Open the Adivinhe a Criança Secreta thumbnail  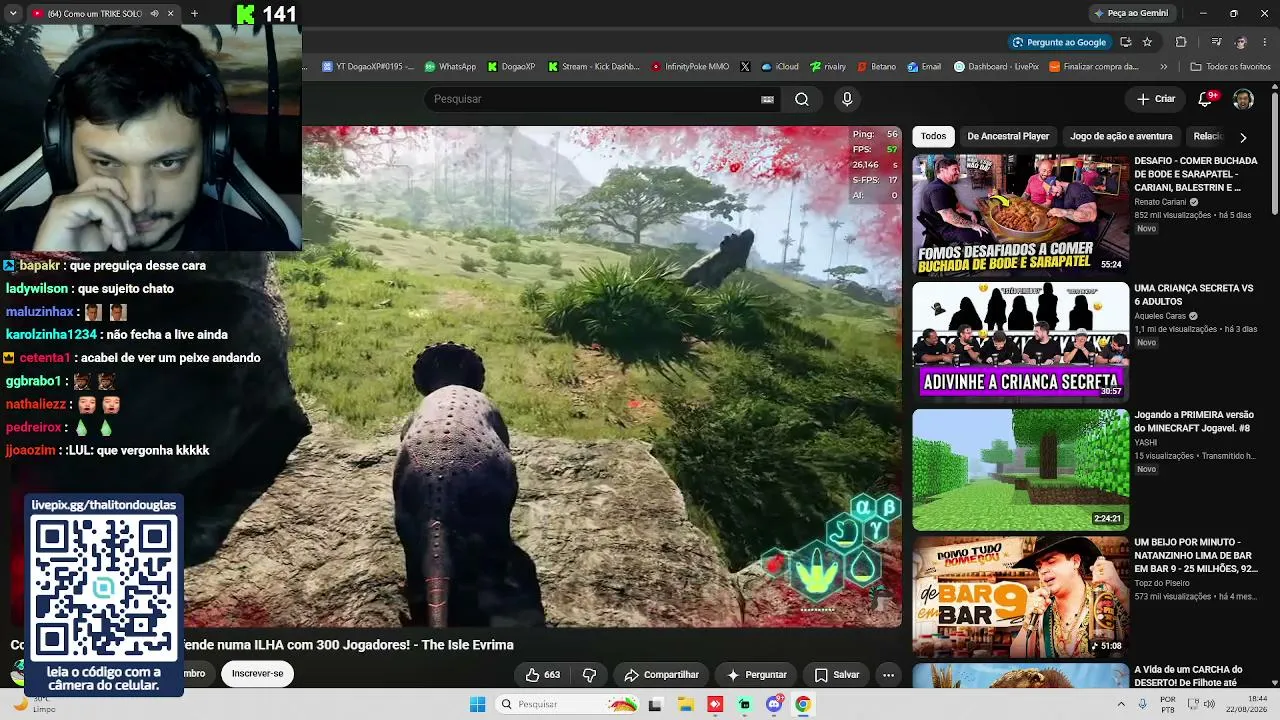(1020, 341)
